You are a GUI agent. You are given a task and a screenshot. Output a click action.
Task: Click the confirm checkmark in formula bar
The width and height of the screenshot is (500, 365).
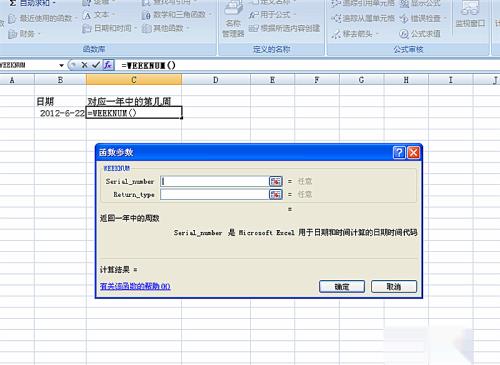click(96, 65)
